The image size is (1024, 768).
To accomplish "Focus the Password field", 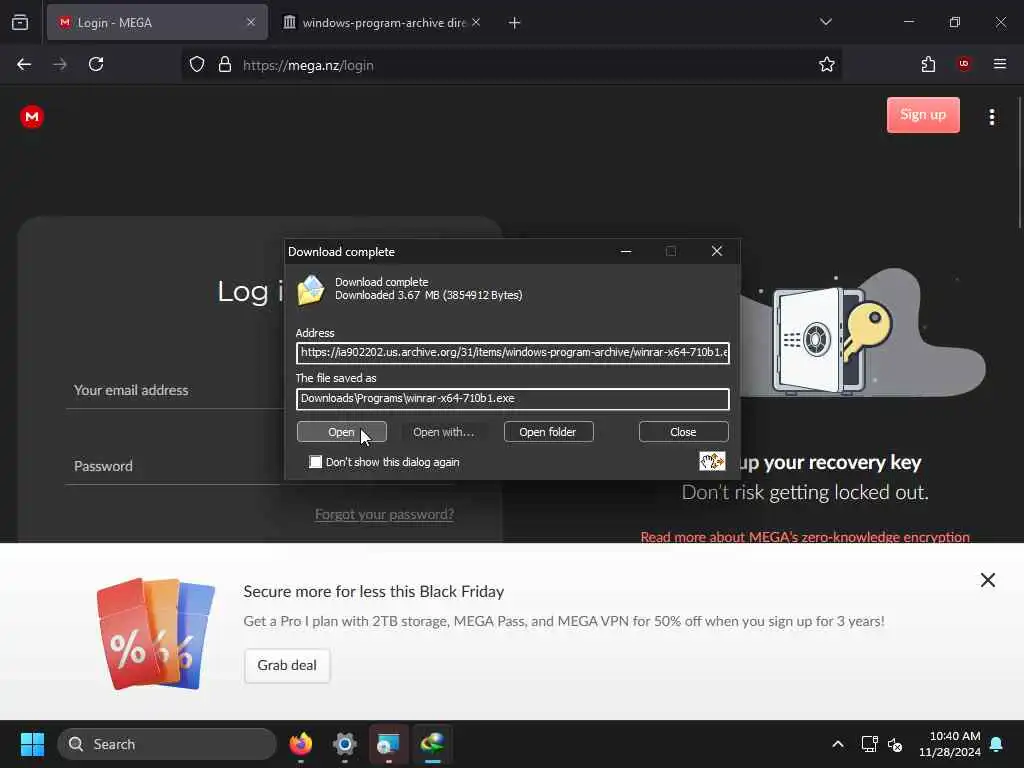I will [x=176, y=466].
